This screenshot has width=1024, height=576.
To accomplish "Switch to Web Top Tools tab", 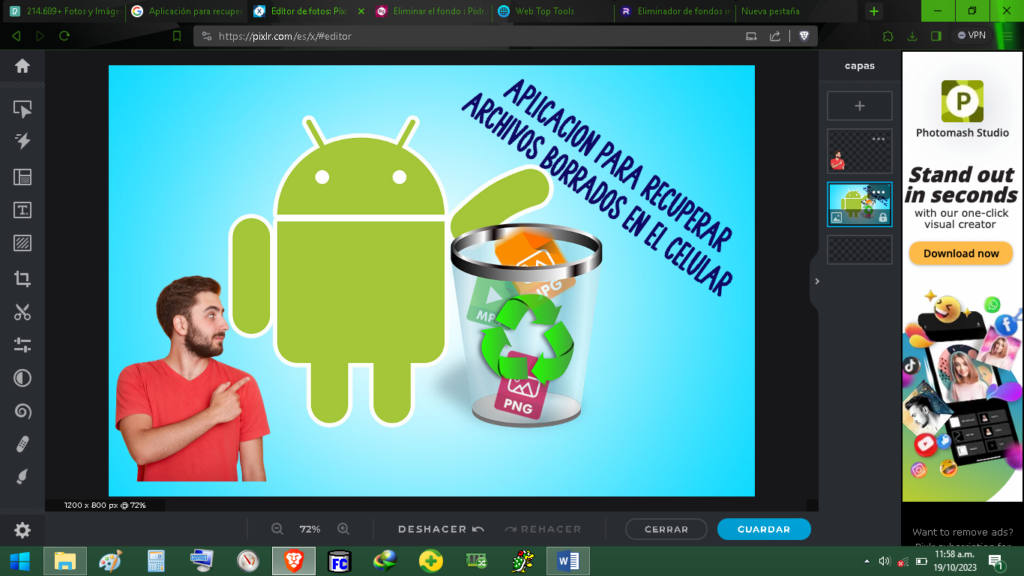I will [553, 11].
